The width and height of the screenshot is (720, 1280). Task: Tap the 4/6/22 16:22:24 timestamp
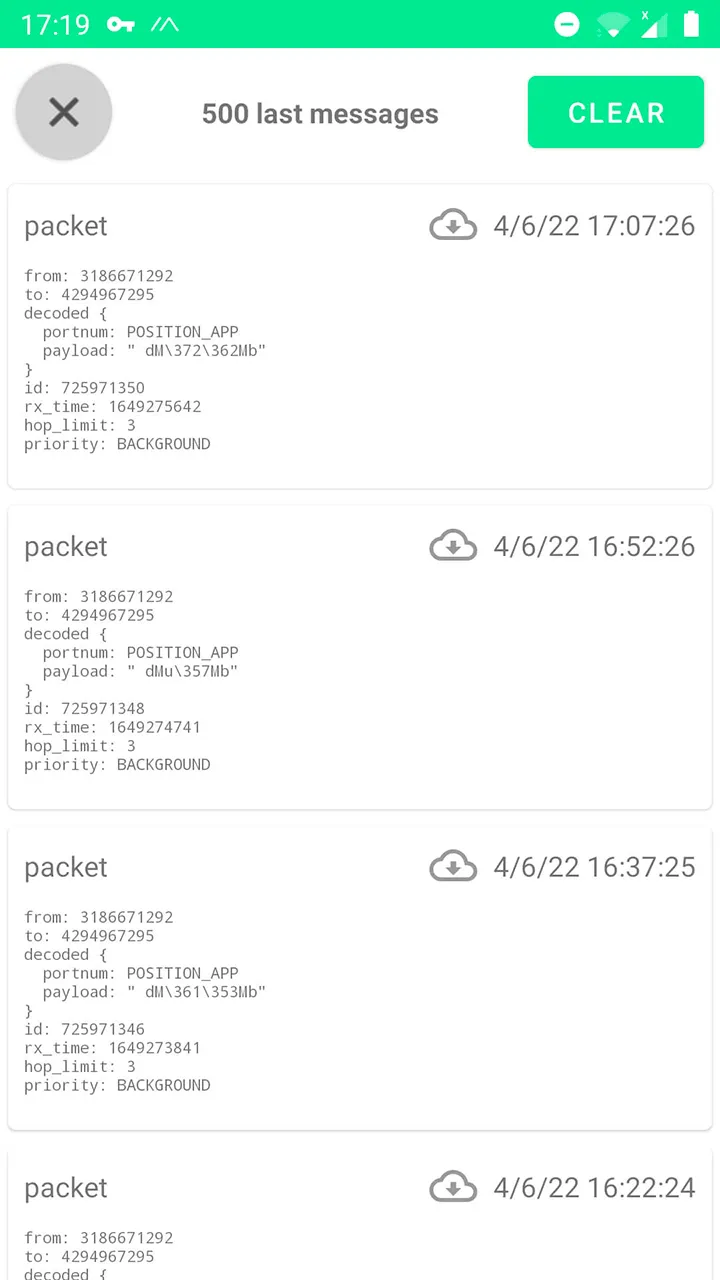coord(594,1188)
